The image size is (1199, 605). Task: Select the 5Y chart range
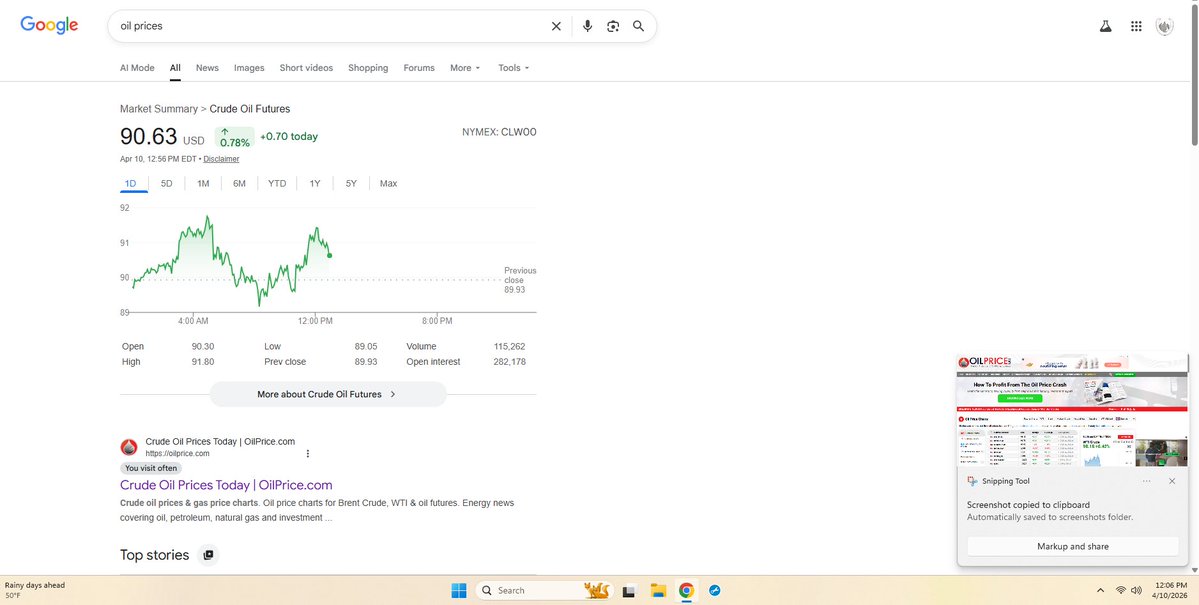[351, 184]
